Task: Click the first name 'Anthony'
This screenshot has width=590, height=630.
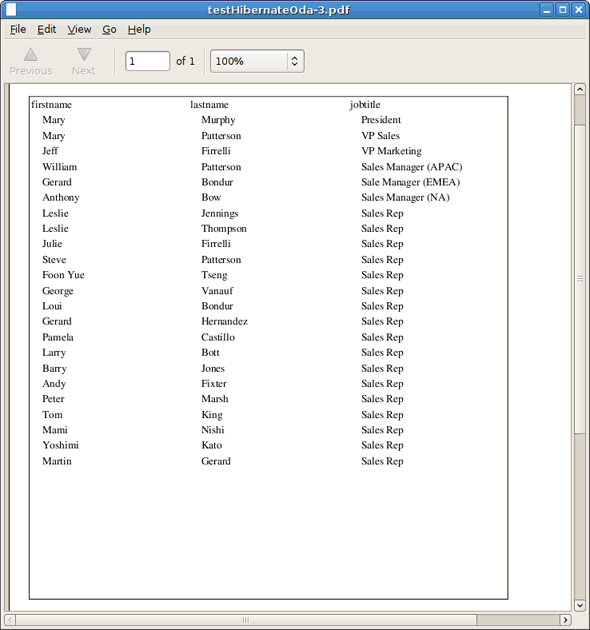Action: click(61, 198)
